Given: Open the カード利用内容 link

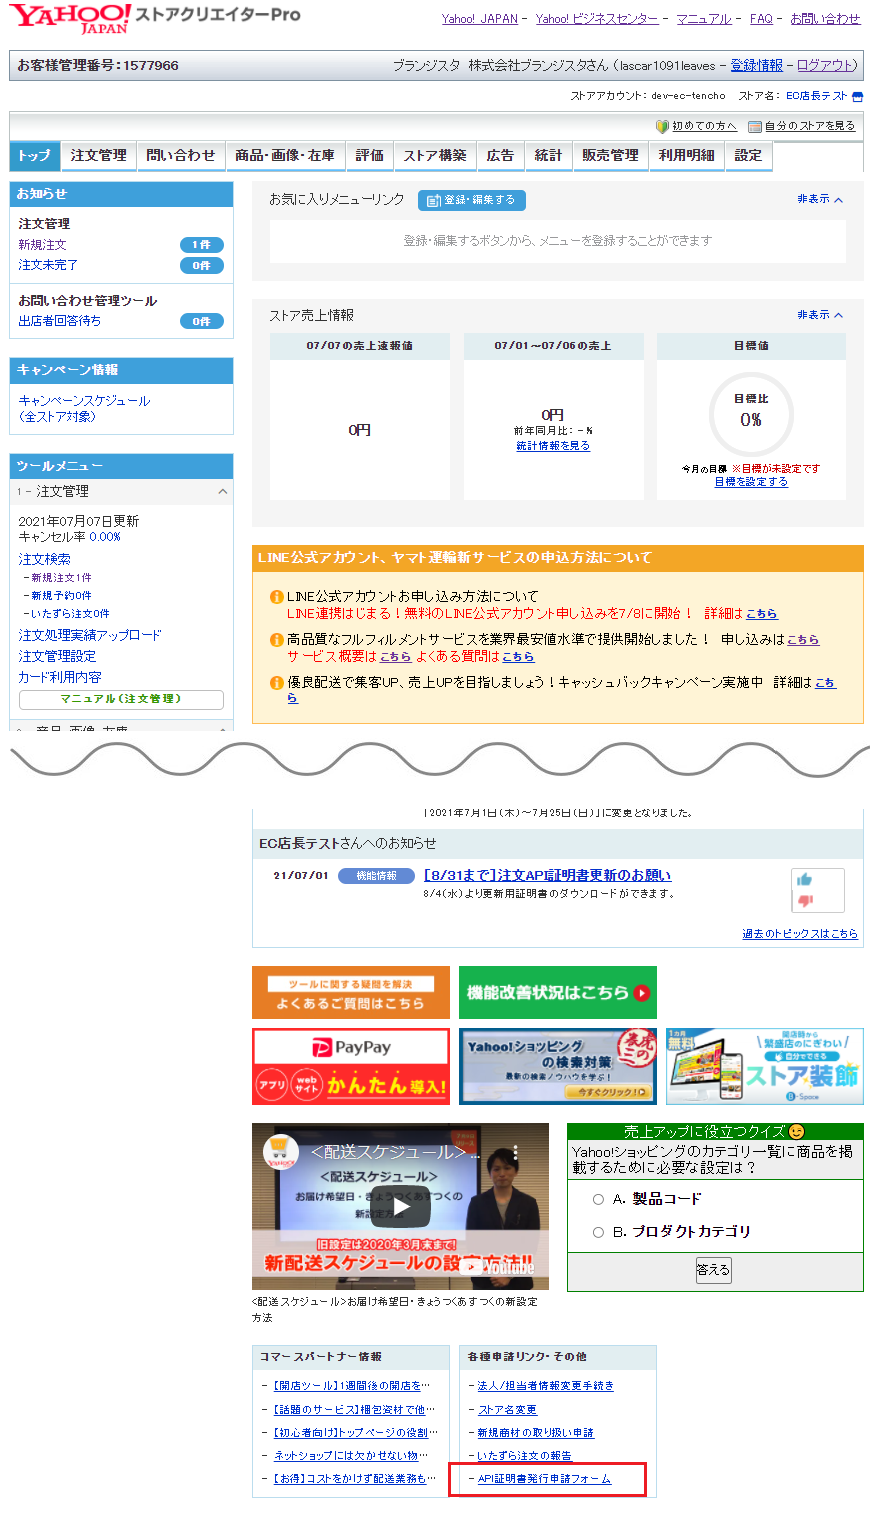Looking at the screenshot, I should (x=60, y=677).
